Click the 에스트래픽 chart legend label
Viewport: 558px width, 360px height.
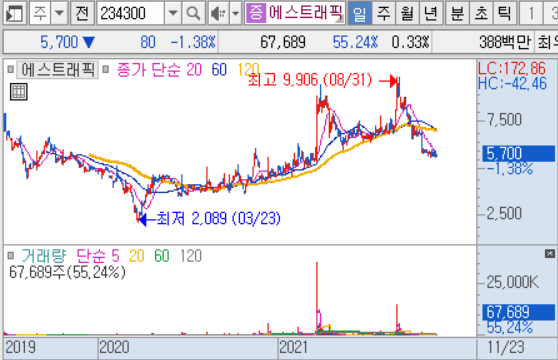click(x=58, y=69)
